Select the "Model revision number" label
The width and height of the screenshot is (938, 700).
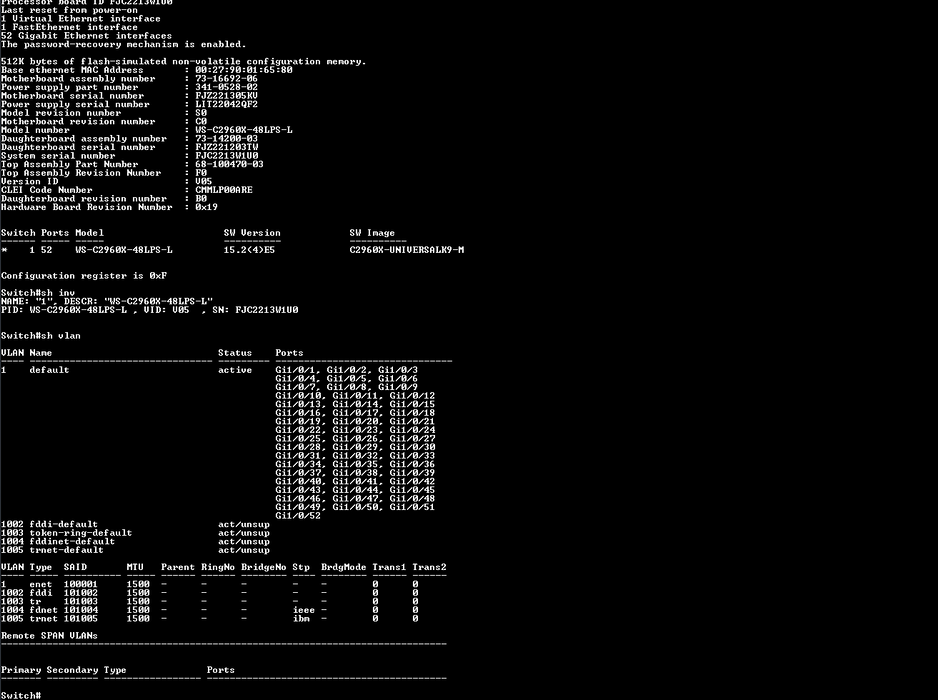coord(61,113)
